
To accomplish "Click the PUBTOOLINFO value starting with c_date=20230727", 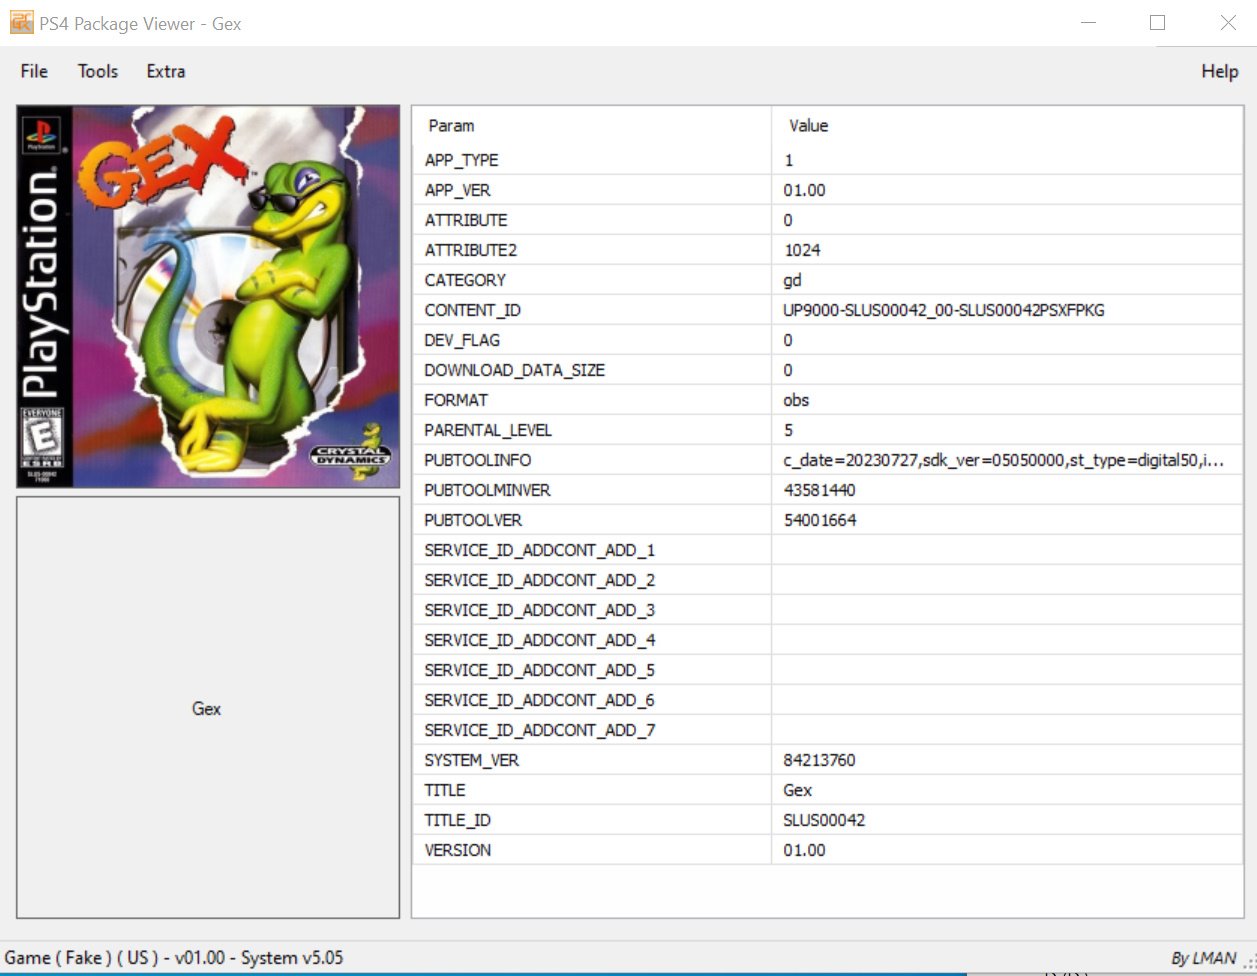I will point(1004,460).
